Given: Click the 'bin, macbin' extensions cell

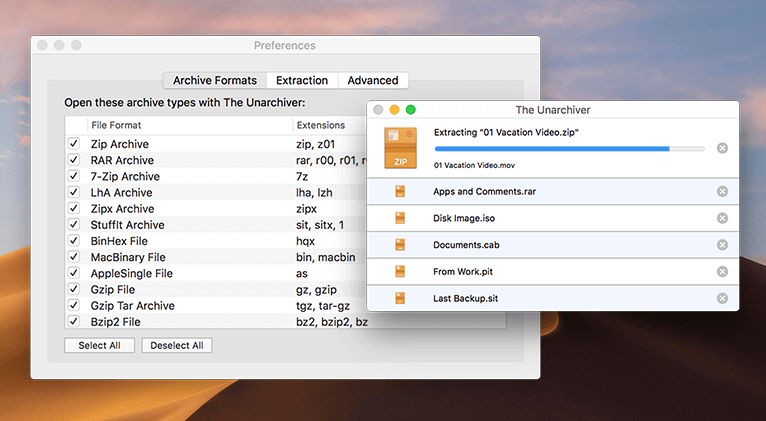Looking at the screenshot, I should pos(326,257).
